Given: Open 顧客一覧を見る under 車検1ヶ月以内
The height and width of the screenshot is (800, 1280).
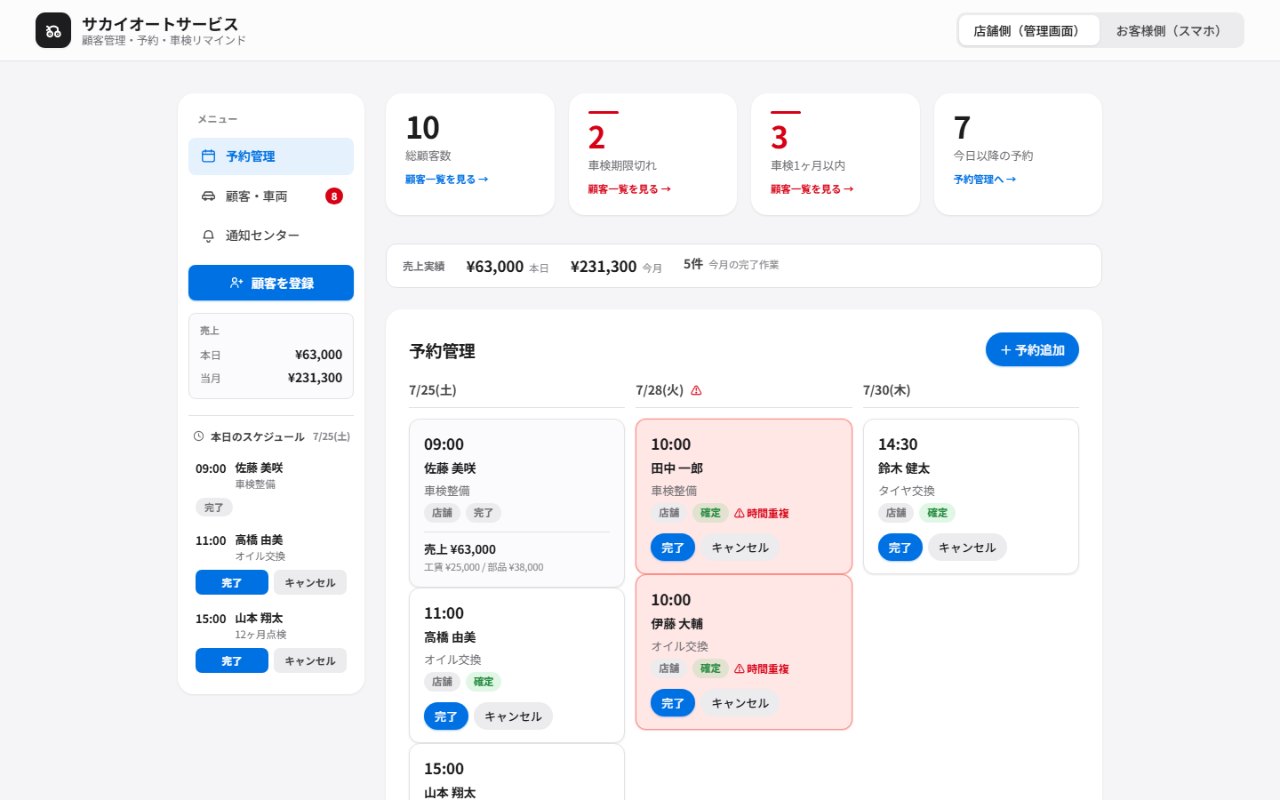Looking at the screenshot, I should point(812,189).
